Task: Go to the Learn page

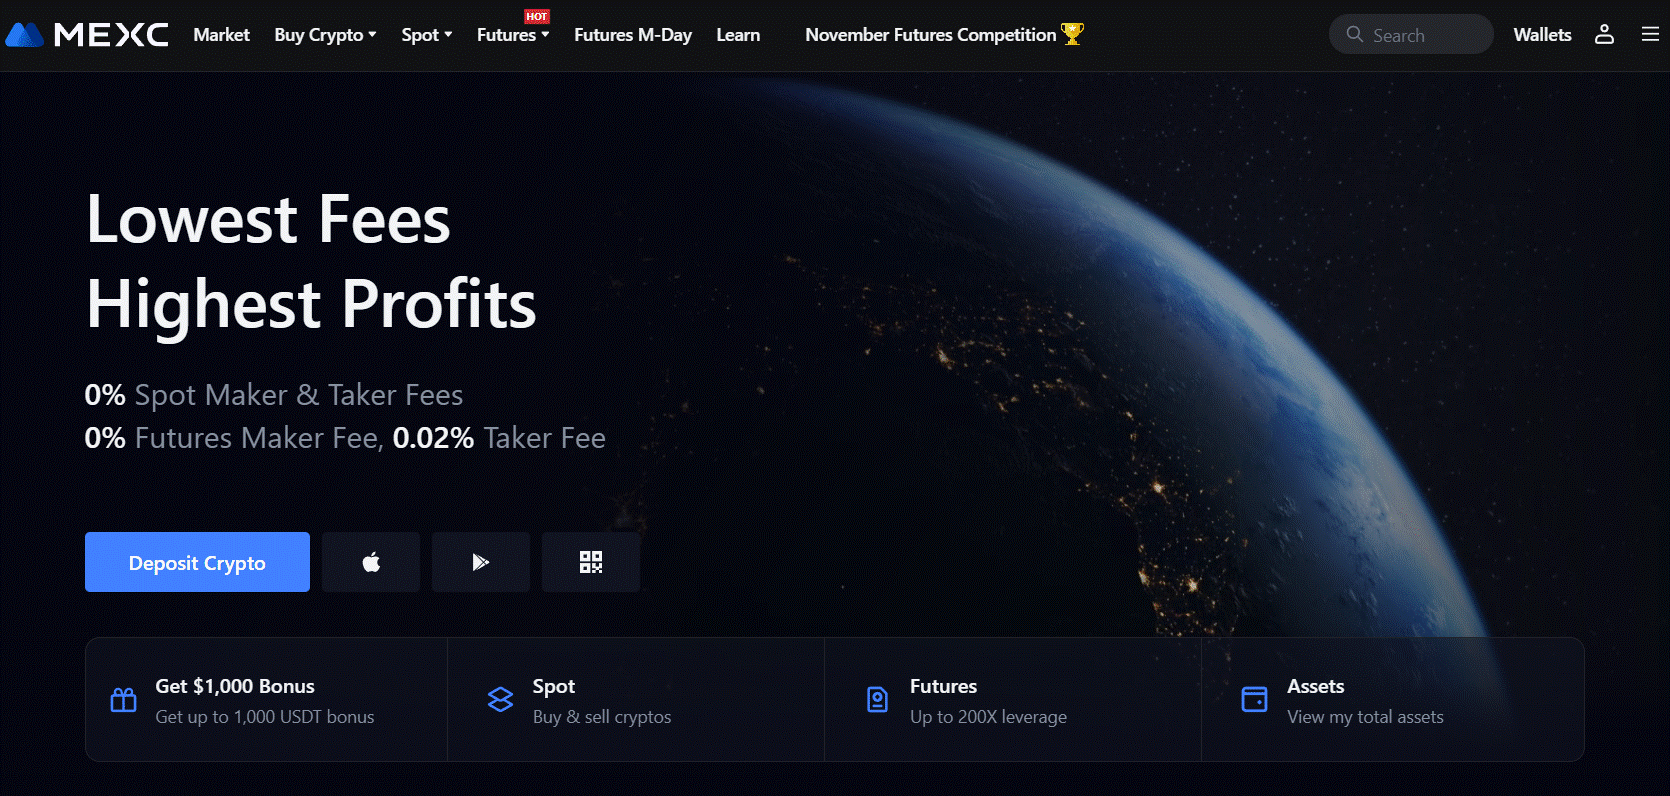Action: pos(738,35)
